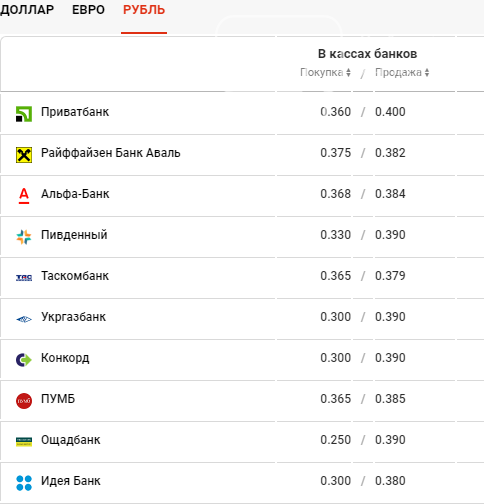Click the Укргазбанк blue logo icon
Screen dimensions: 484x504
24,319
